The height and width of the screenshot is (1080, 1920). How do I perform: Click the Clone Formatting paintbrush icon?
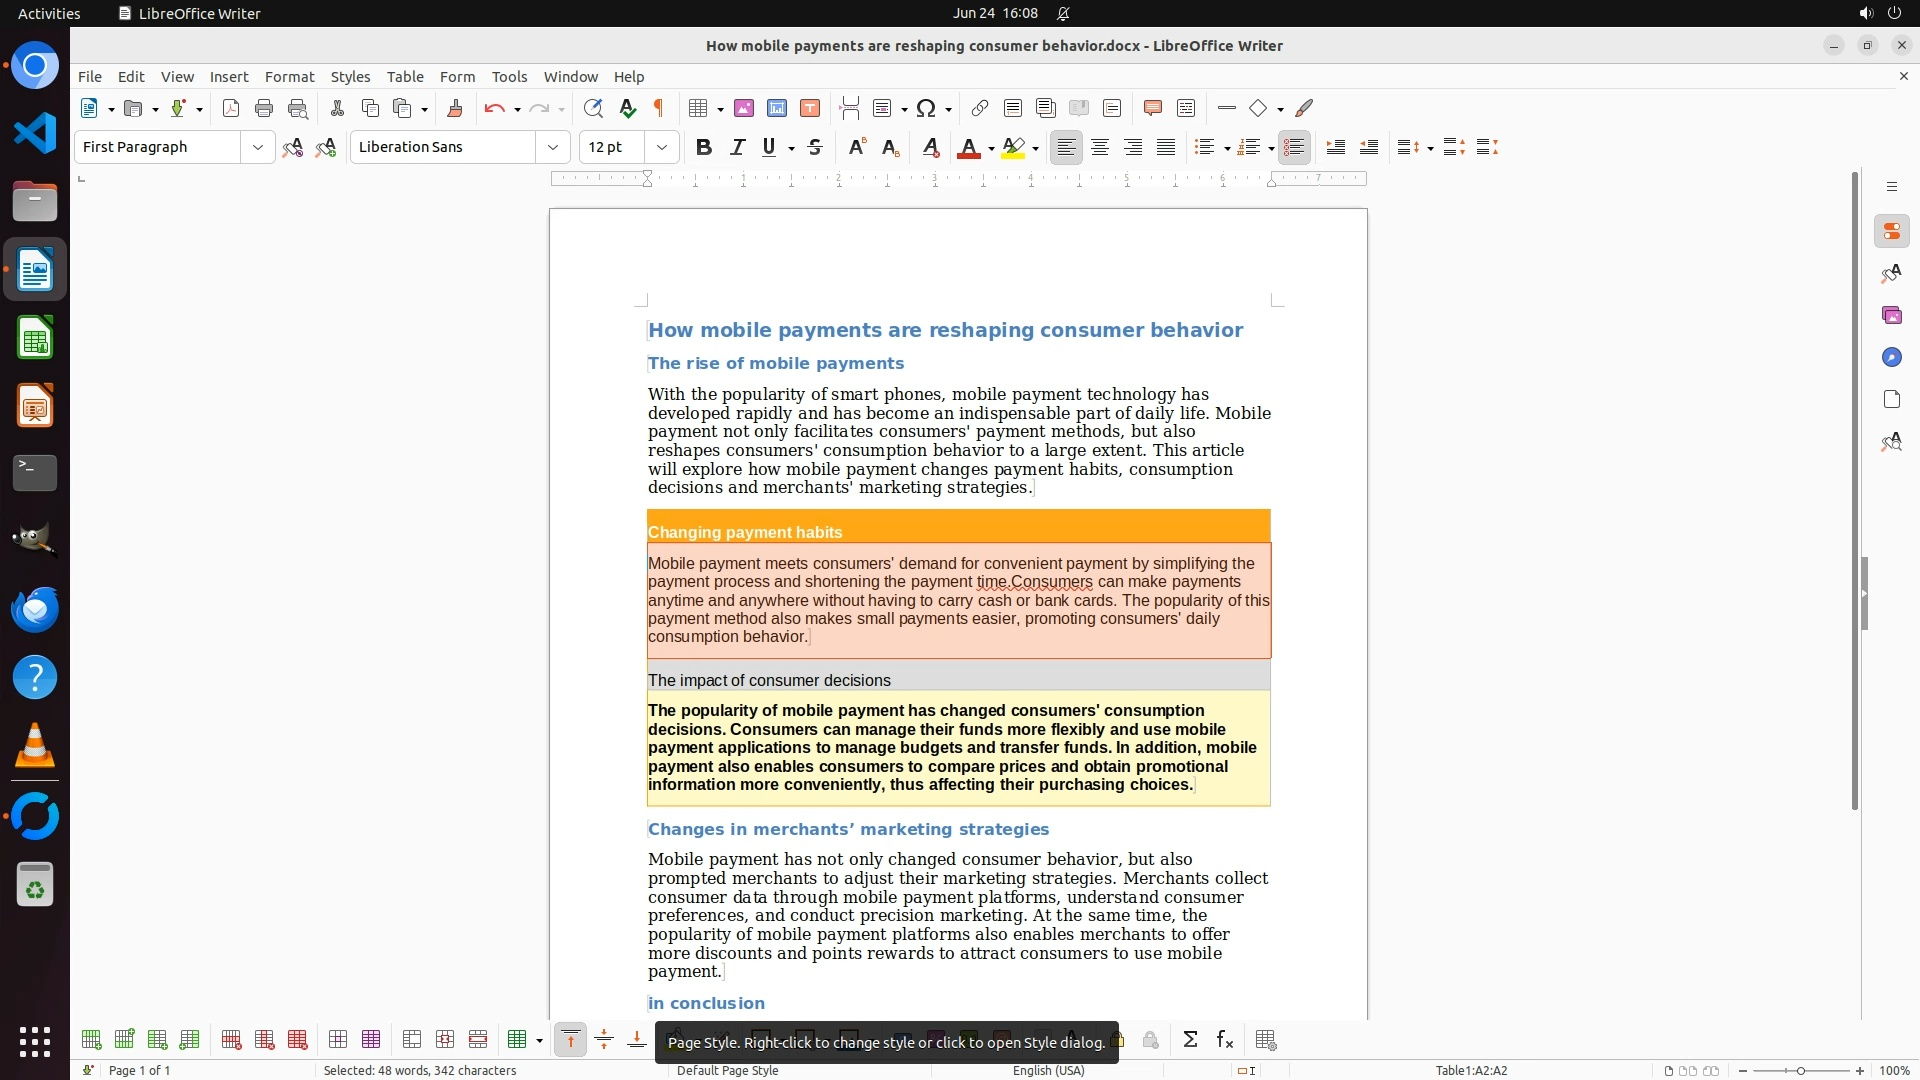coord(455,108)
